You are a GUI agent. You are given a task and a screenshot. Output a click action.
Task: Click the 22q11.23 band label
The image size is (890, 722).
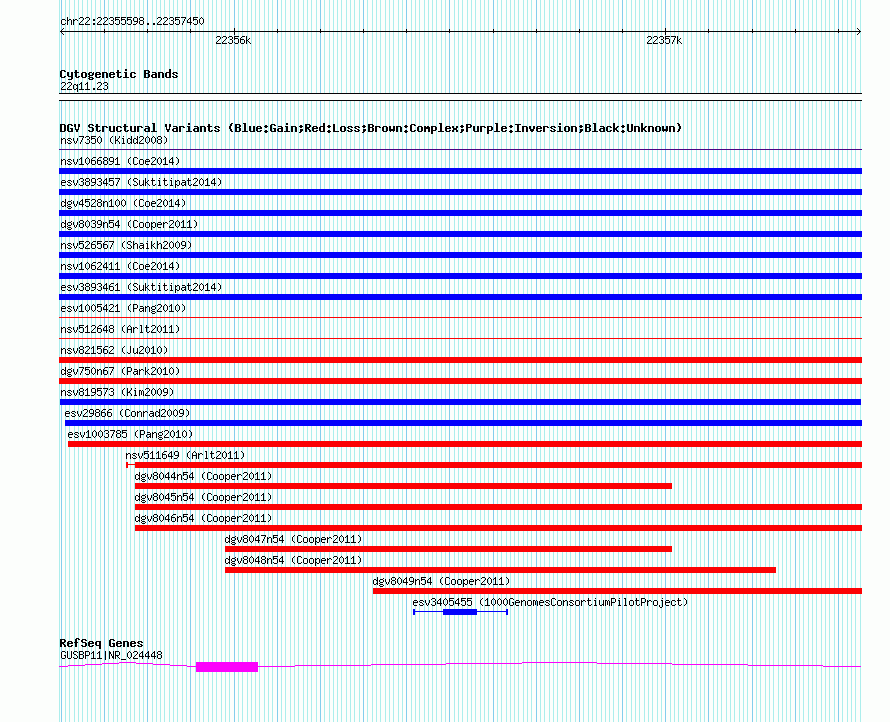click(84, 86)
